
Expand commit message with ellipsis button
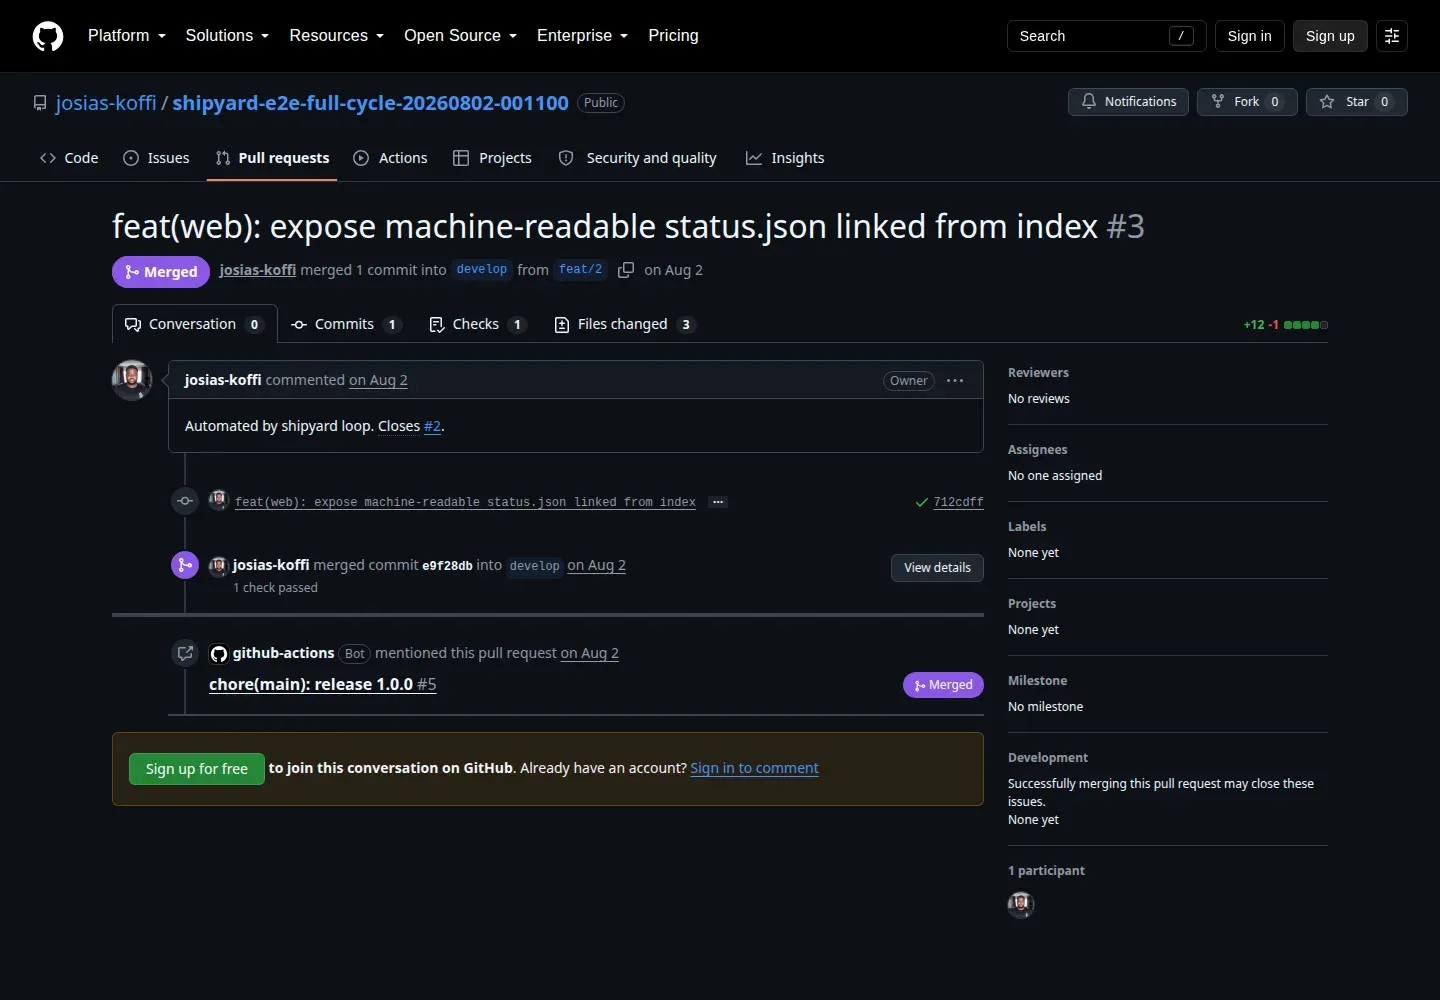[718, 502]
